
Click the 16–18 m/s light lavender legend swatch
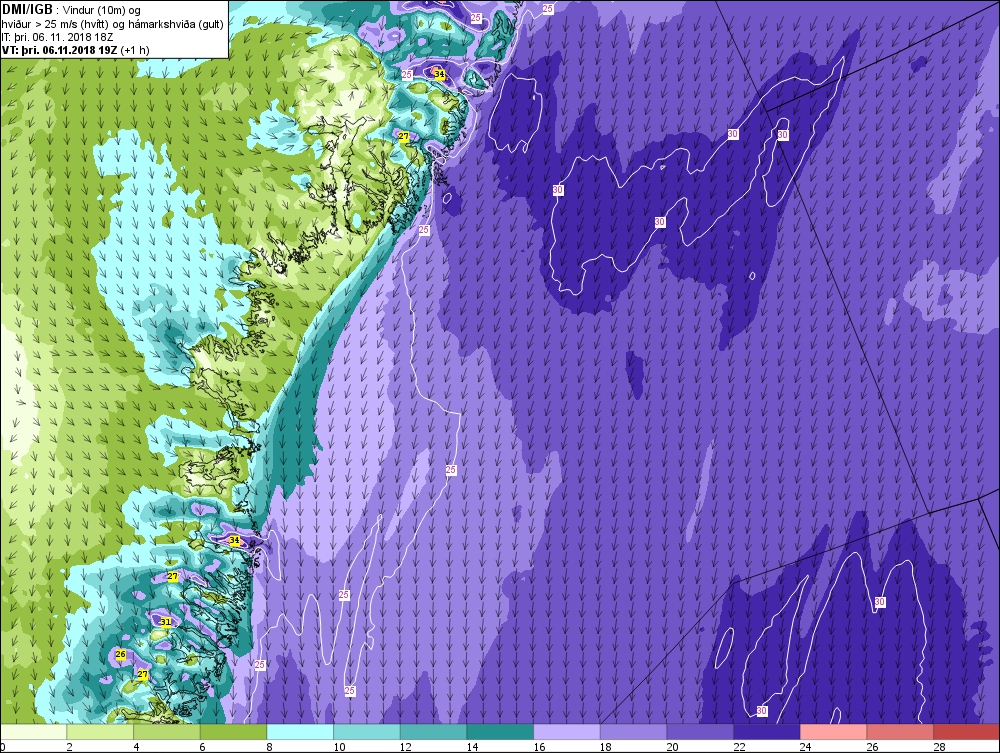566,732
